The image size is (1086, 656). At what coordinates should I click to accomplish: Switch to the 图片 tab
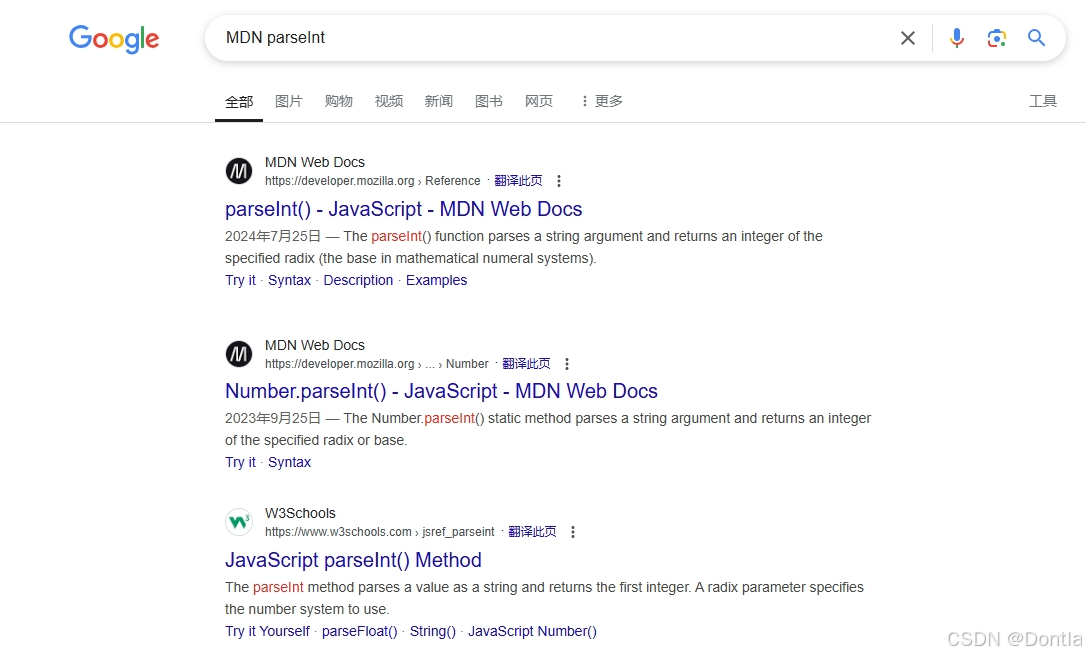pos(289,101)
